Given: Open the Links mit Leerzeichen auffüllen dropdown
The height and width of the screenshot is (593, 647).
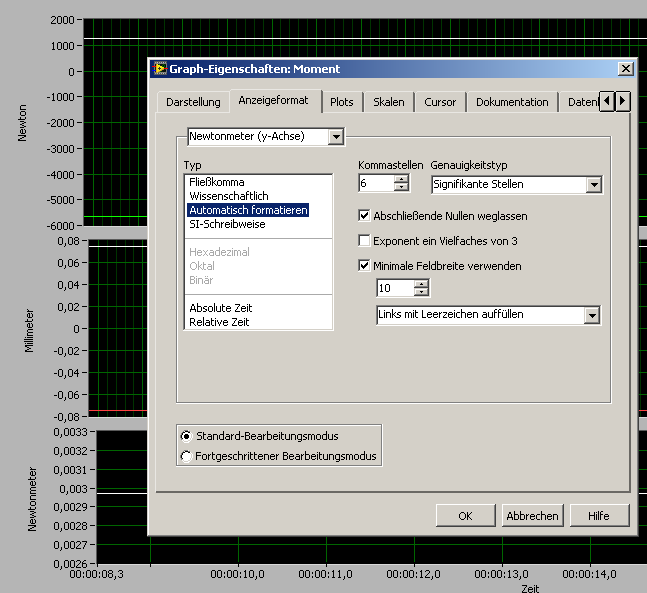Looking at the screenshot, I should click(592, 315).
